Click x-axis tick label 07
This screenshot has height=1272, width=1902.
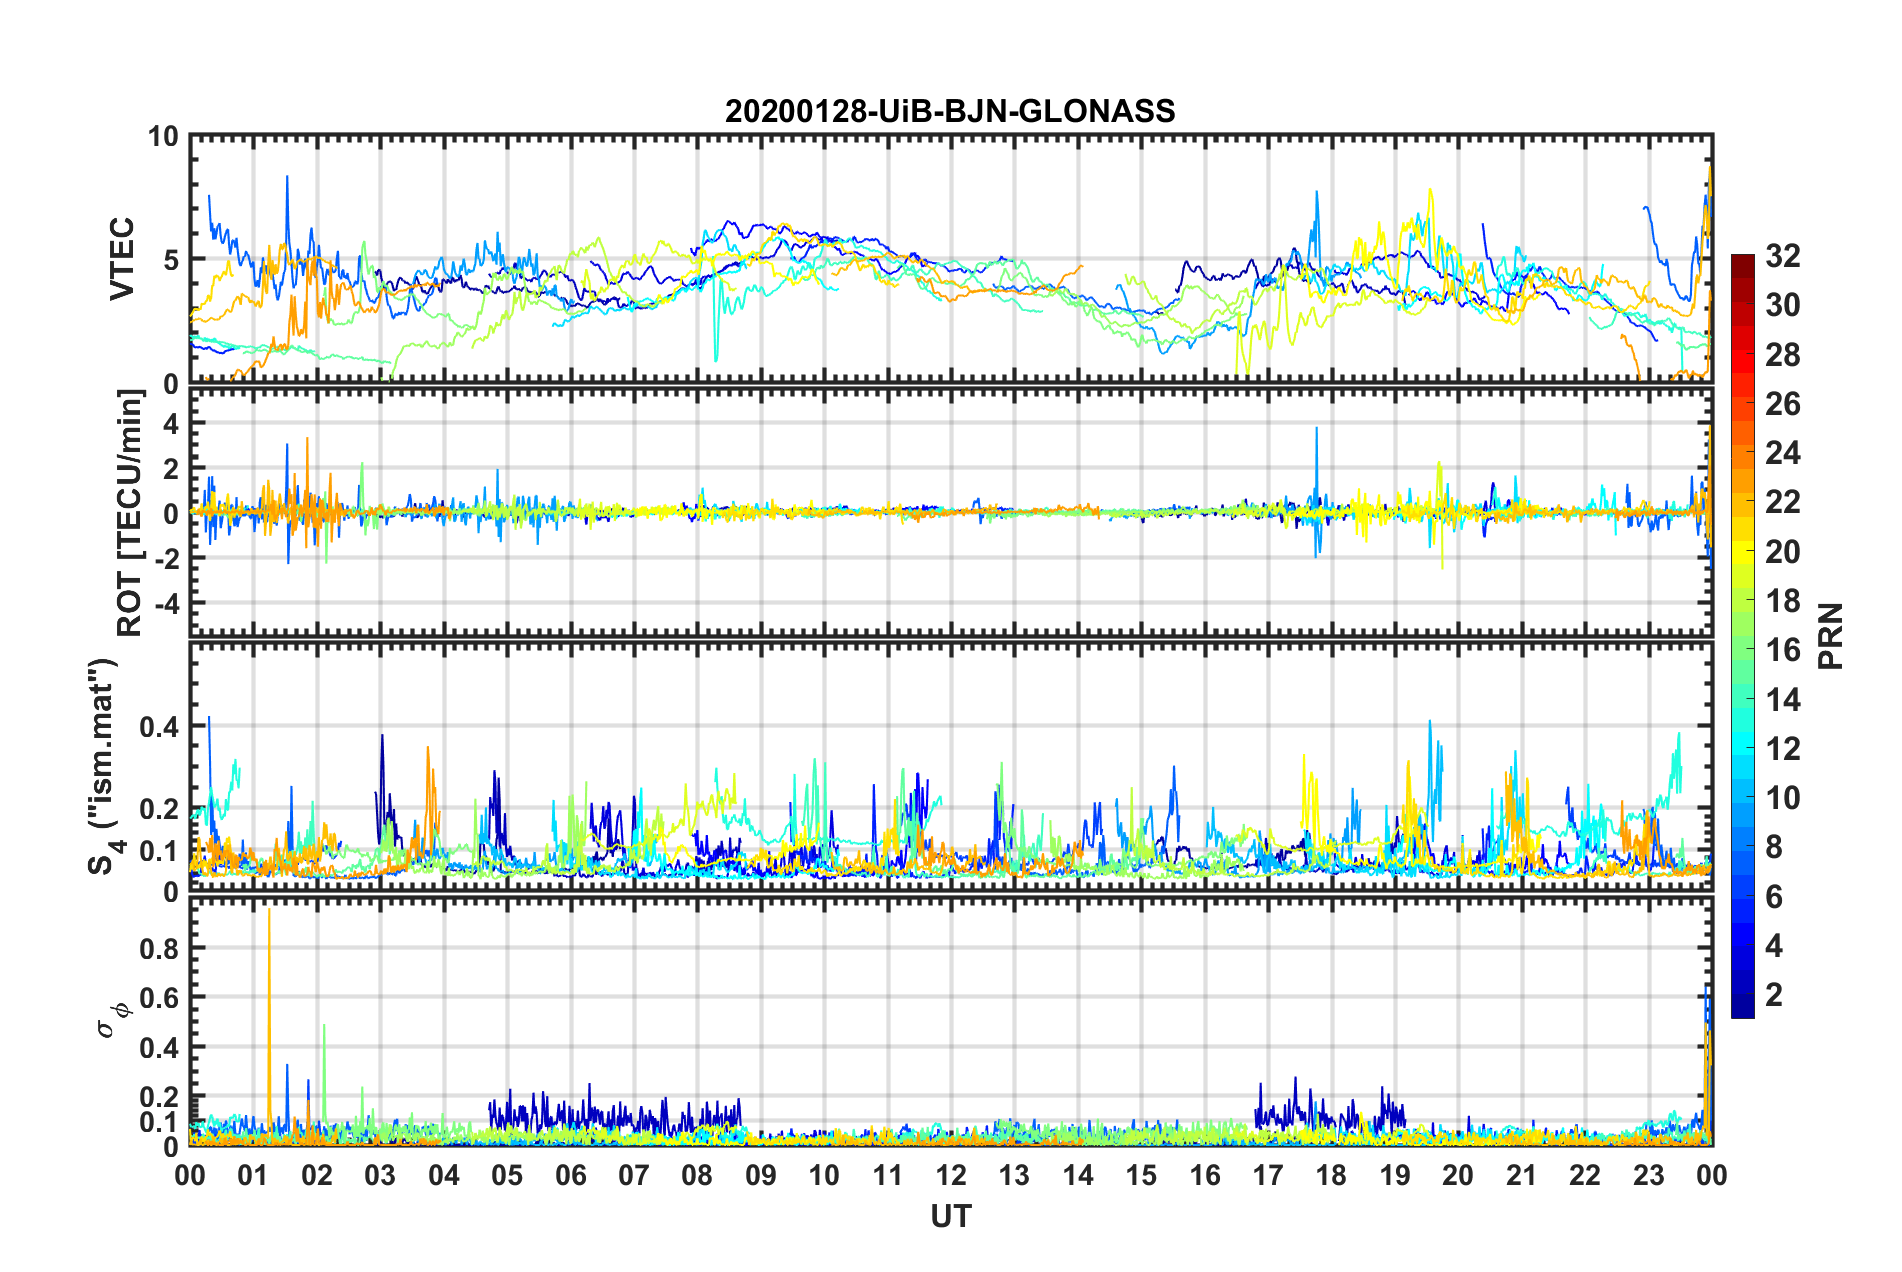[x=634, y=1175]
